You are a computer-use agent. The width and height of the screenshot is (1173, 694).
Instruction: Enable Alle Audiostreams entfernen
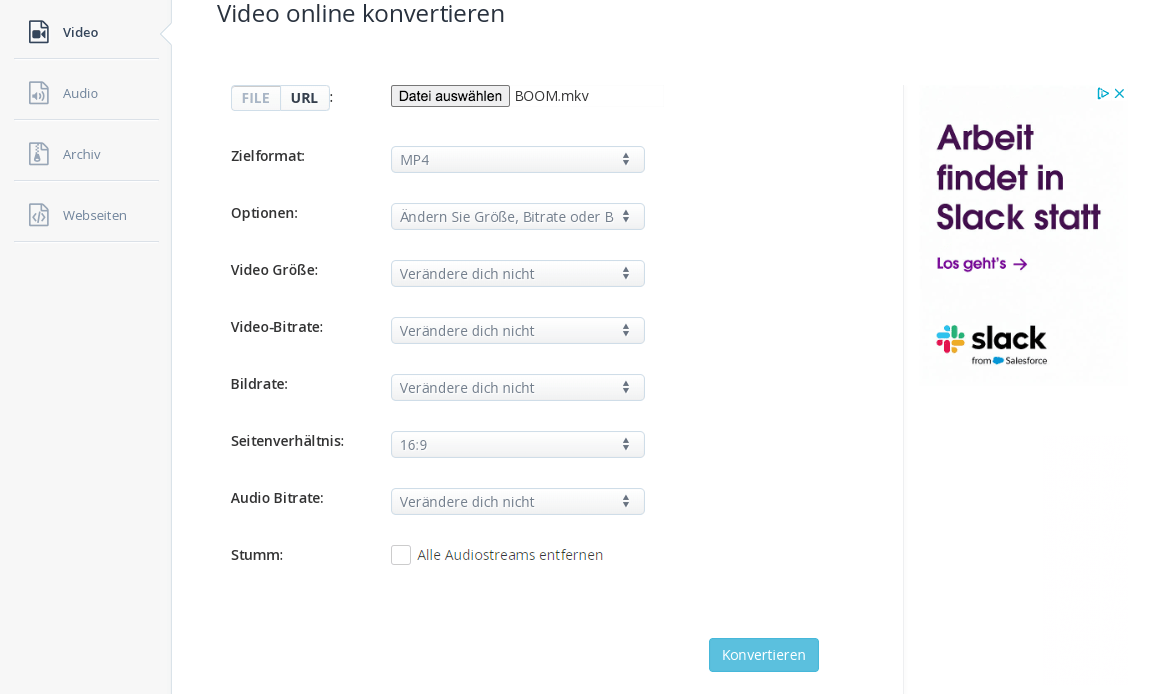(x=400, y=554)
